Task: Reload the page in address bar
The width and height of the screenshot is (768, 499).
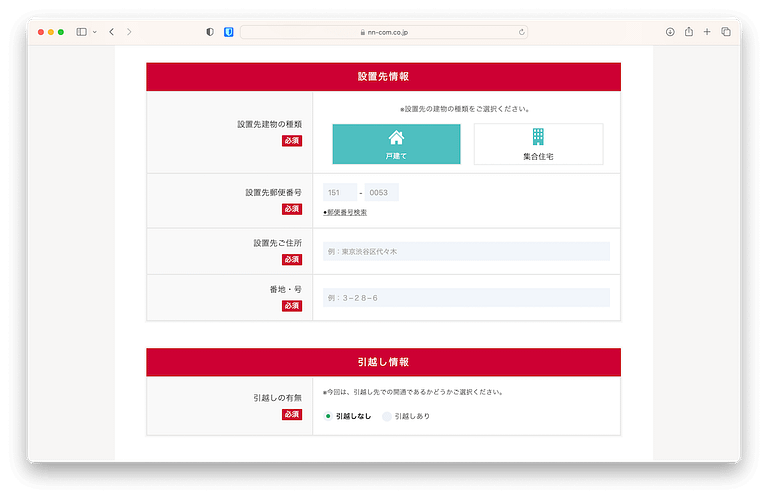Action: (x=521, y=32)
